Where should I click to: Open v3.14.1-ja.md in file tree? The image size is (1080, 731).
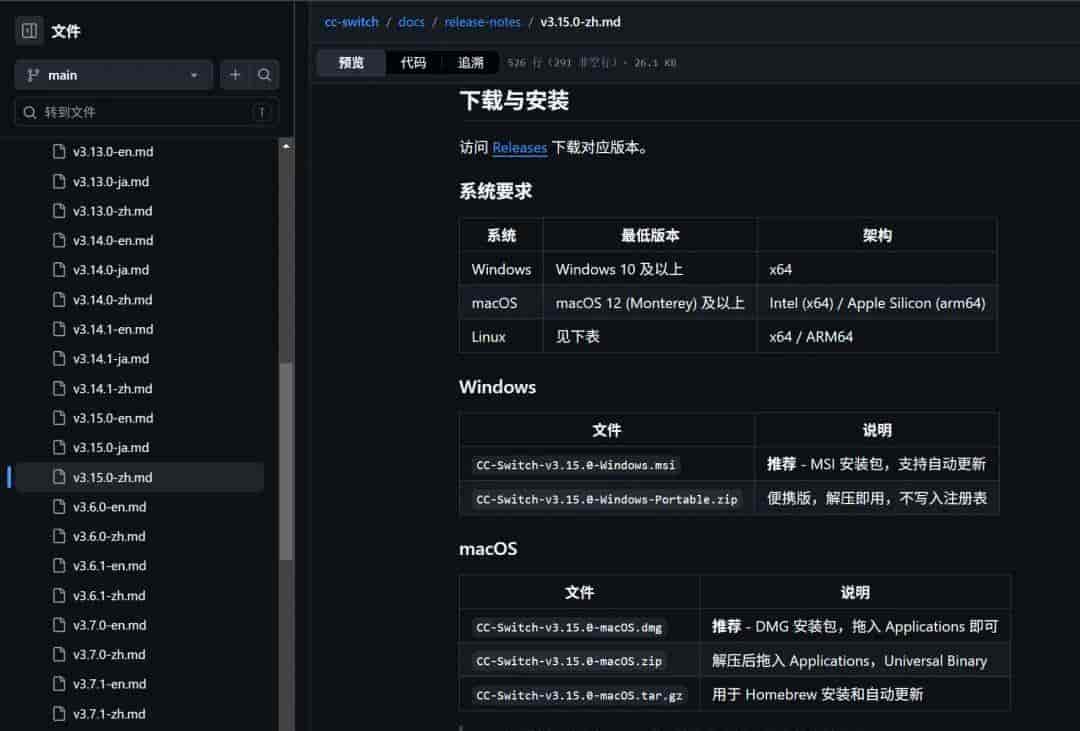click(x=111, y=359)
